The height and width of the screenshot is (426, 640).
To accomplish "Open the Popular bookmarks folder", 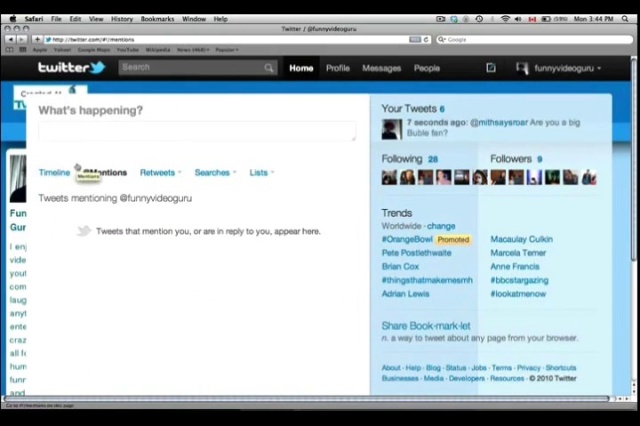I will [x=227, y=50].
